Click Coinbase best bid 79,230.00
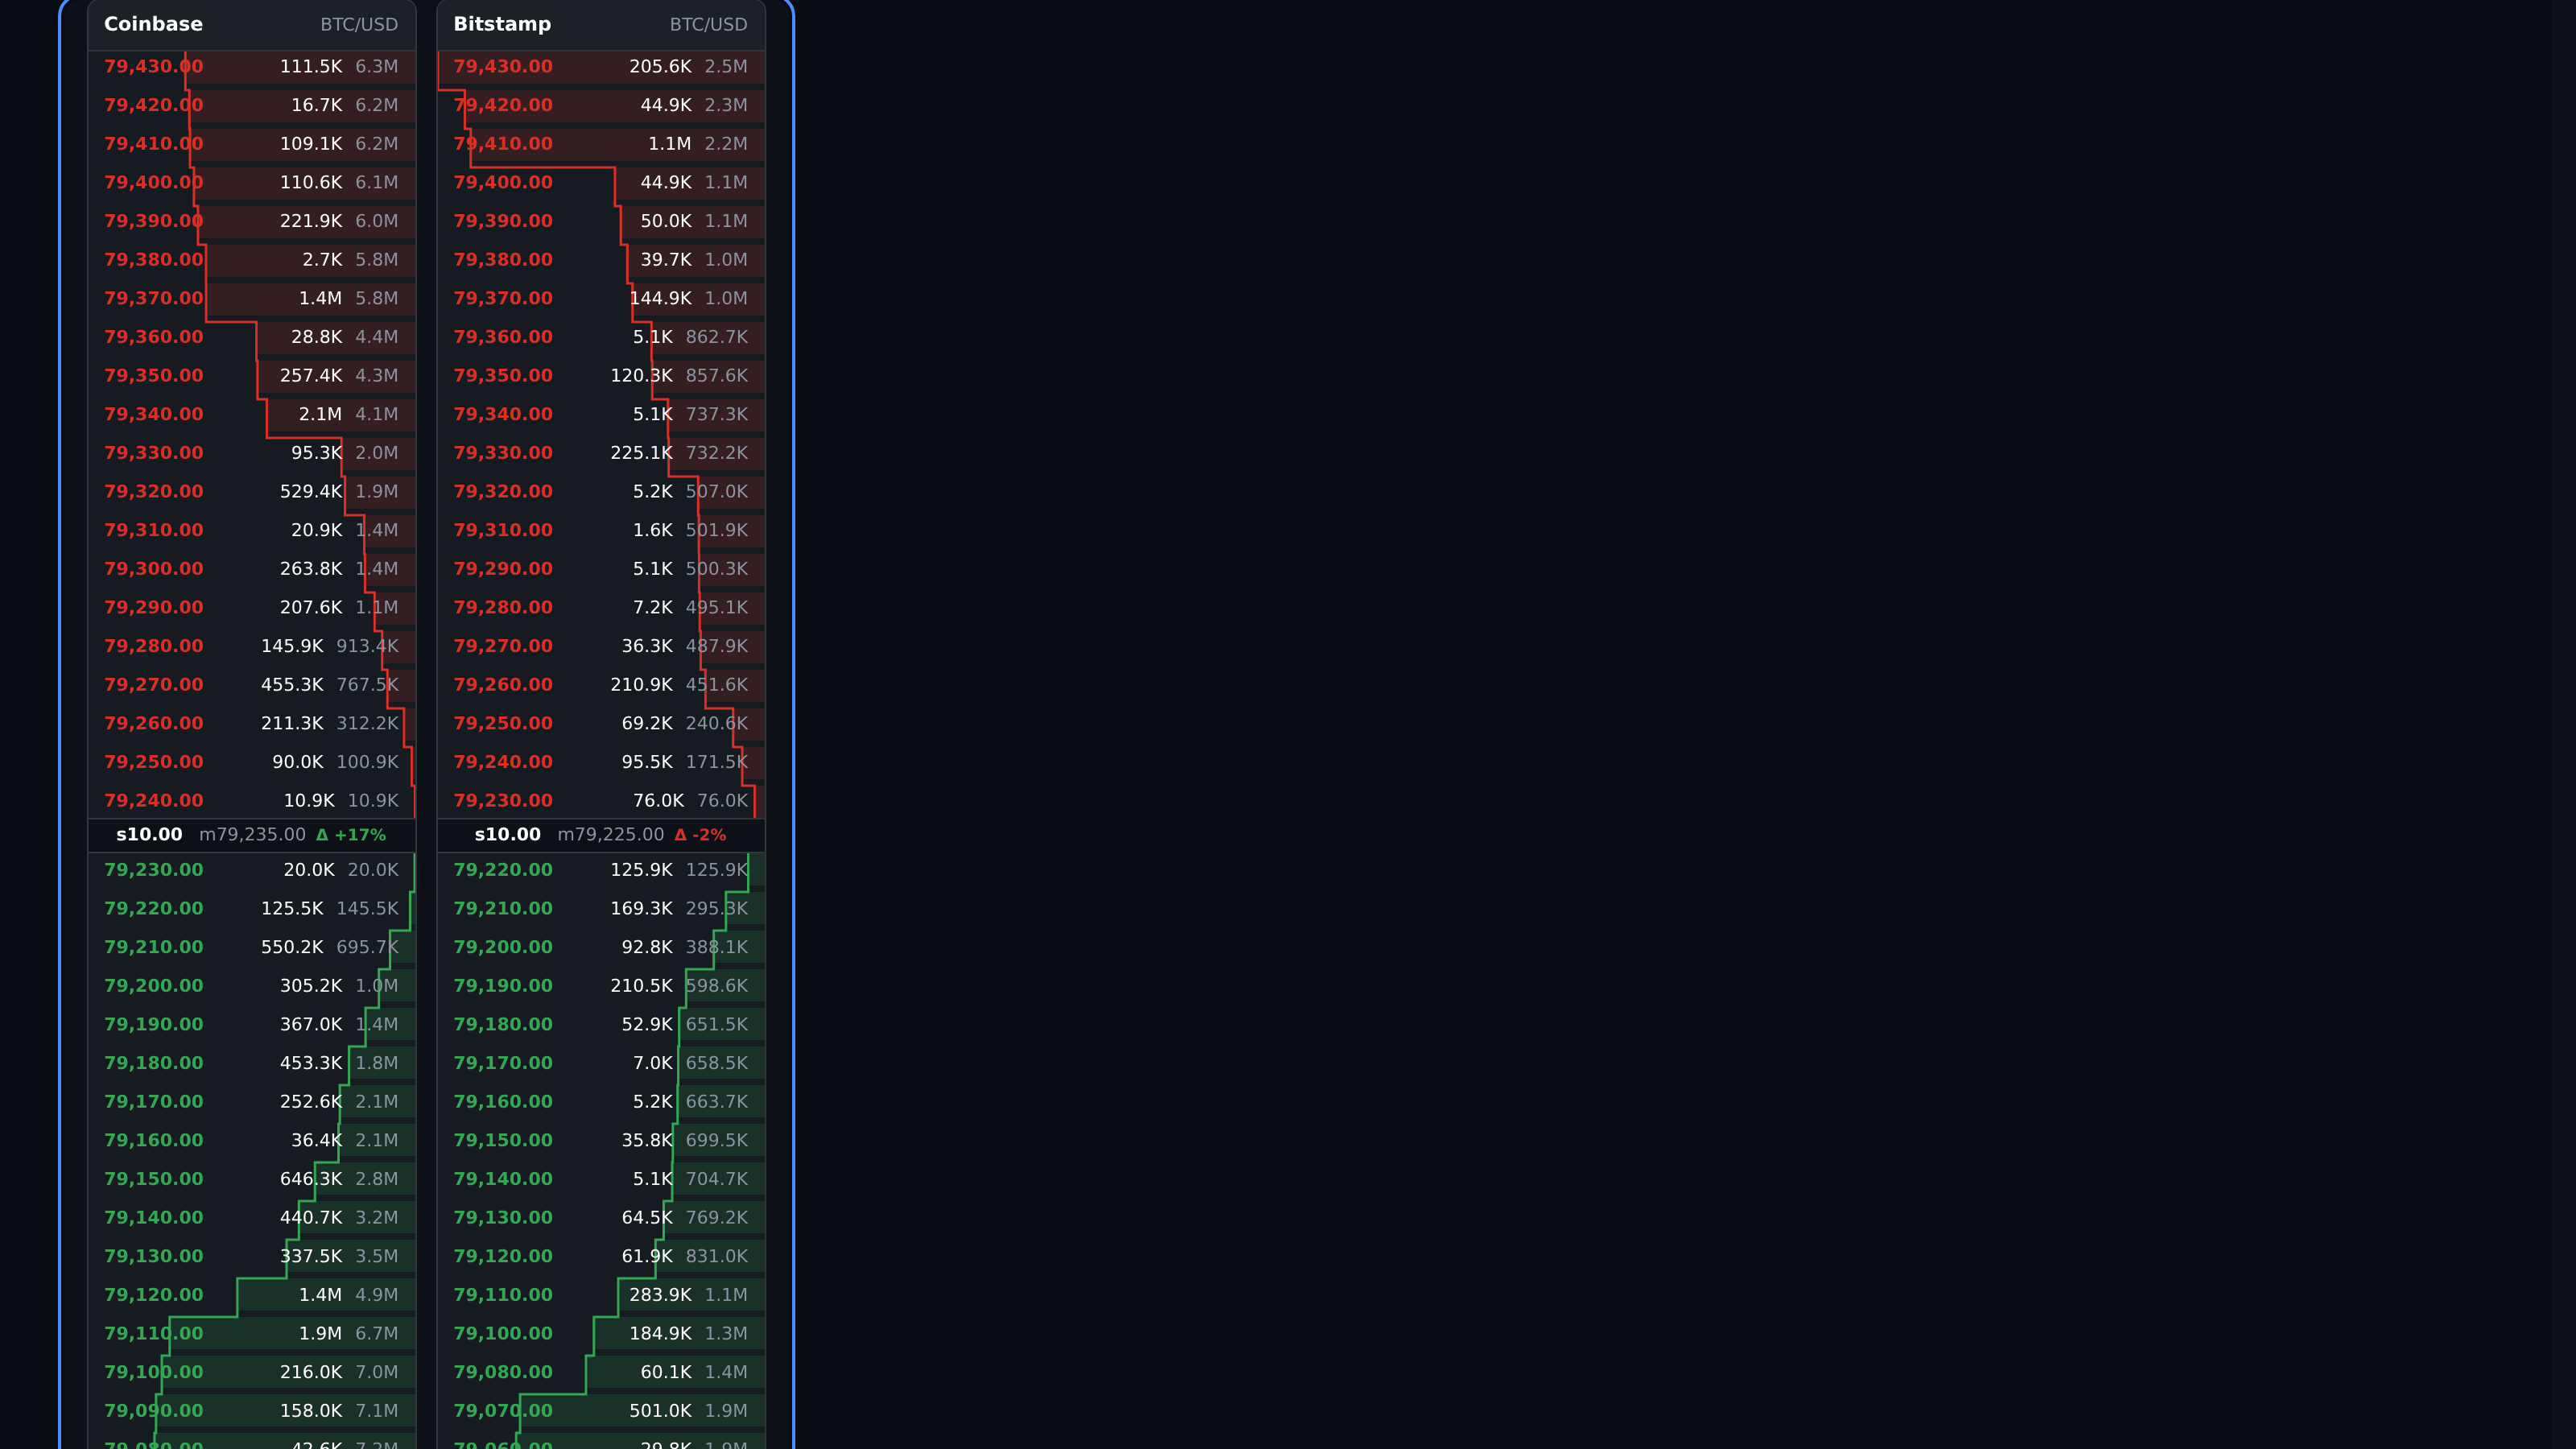2576x1449 pixels. [153, 869]
